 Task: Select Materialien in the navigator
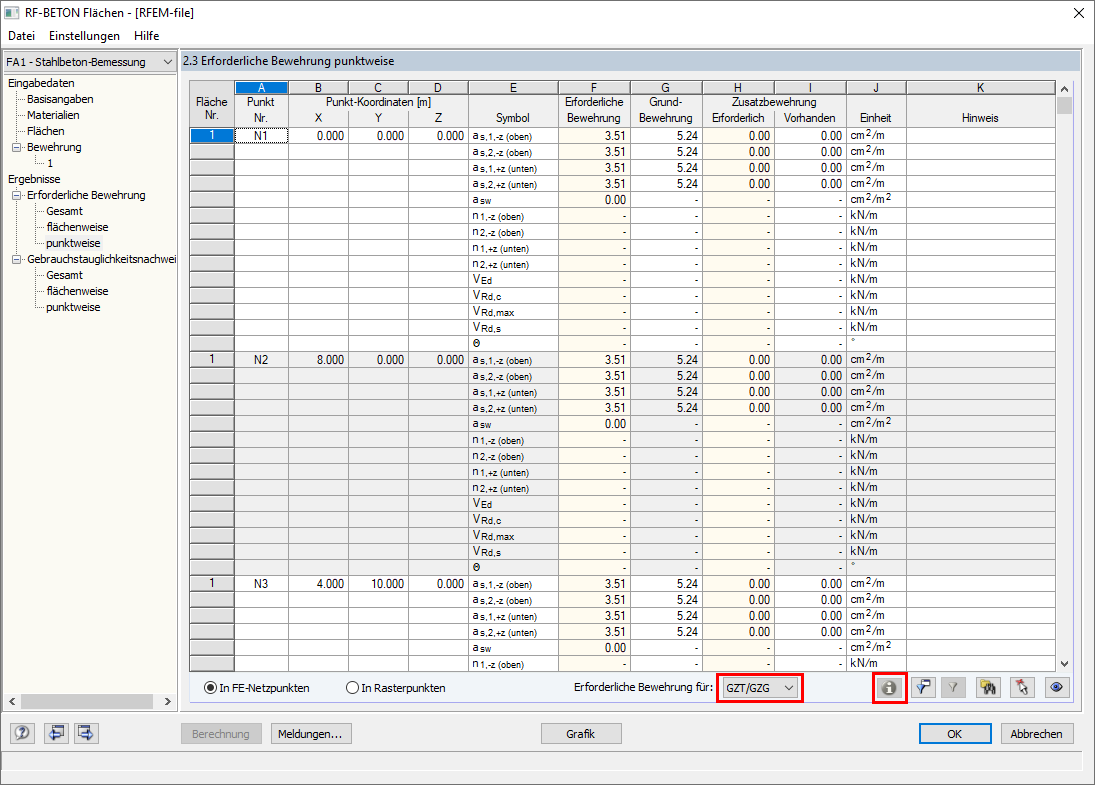pyautogui.click(x=53, y=115)
